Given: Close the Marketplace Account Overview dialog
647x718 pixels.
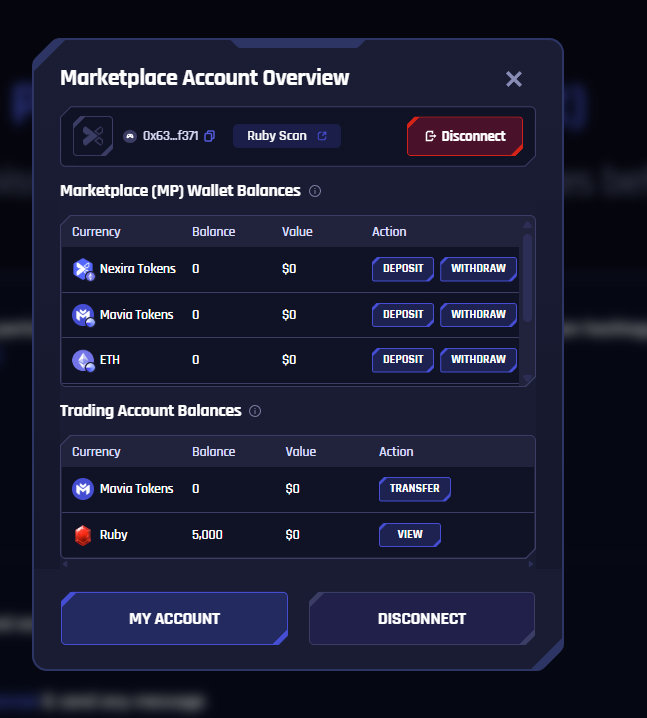Looking at the screenshot, I should (x=514, y=79).
